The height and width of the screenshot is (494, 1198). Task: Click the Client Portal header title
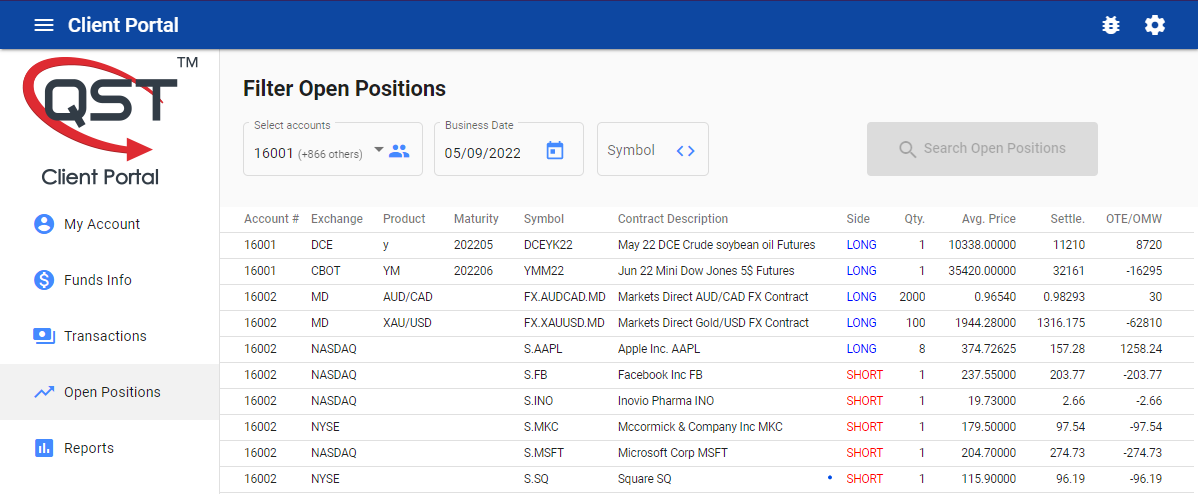point(123,25)
